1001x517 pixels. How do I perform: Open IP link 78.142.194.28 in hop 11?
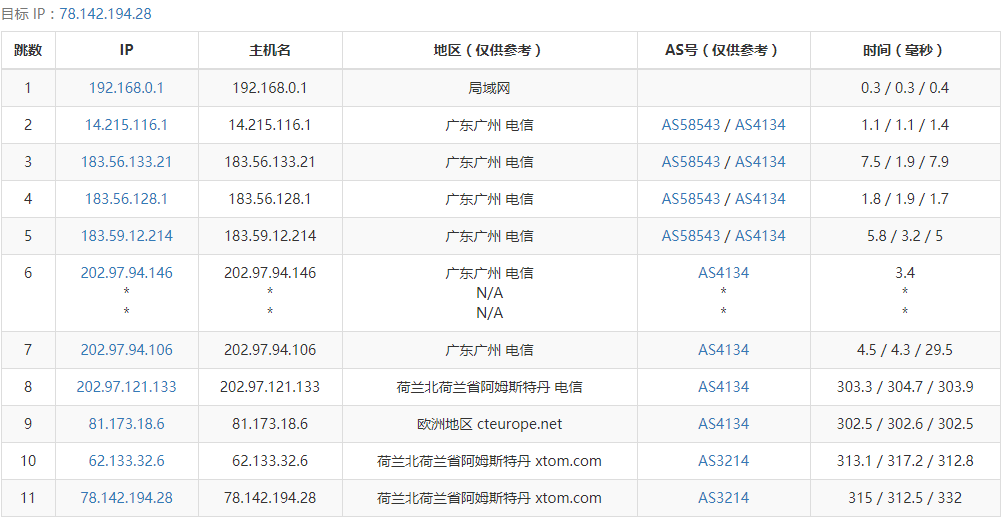point(126,498)
